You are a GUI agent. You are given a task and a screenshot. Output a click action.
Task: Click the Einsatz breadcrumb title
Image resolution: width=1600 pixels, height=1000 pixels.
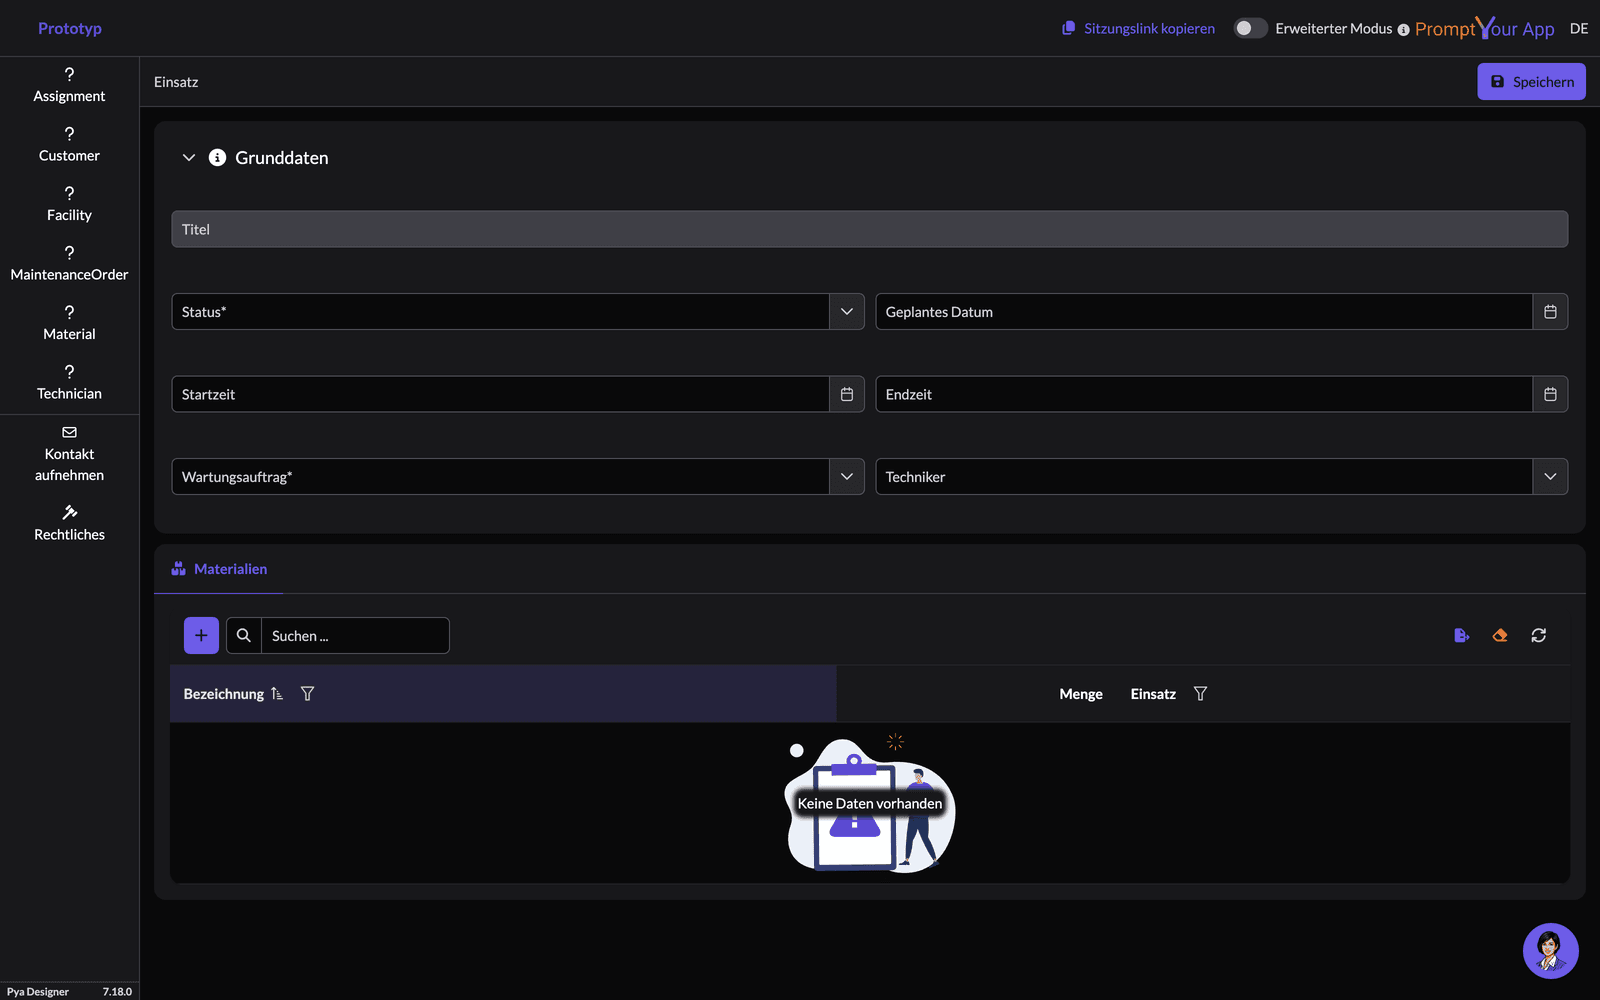[x=176, y=82]
